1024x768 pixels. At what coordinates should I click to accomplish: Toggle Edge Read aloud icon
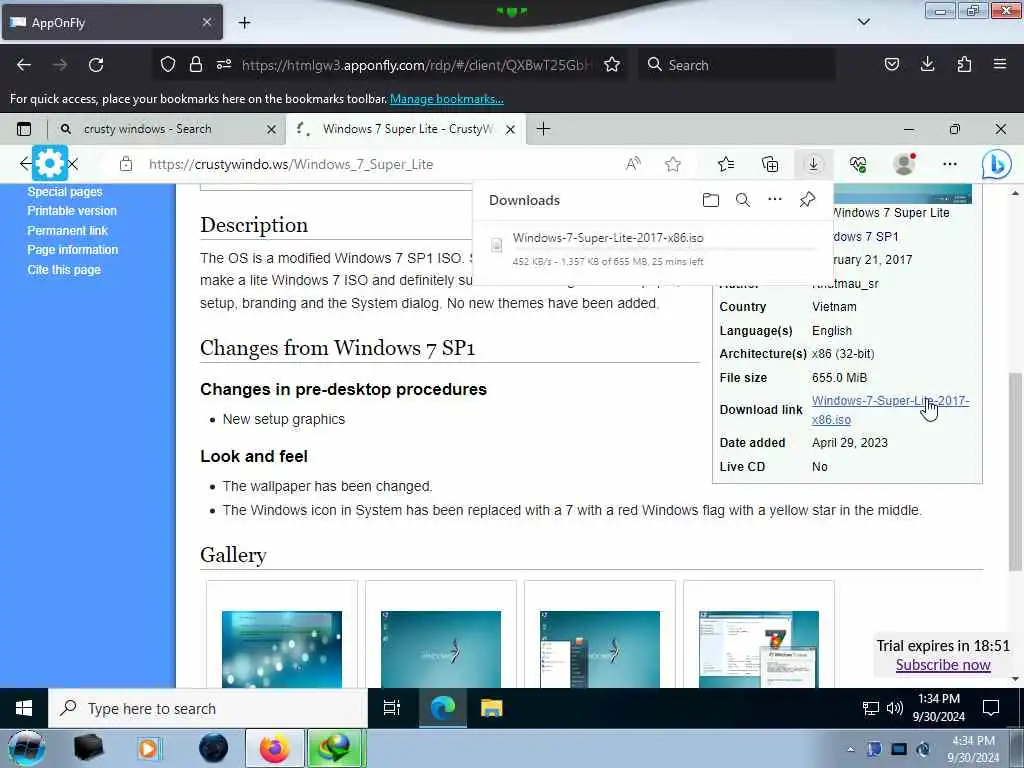pos(633,164)
